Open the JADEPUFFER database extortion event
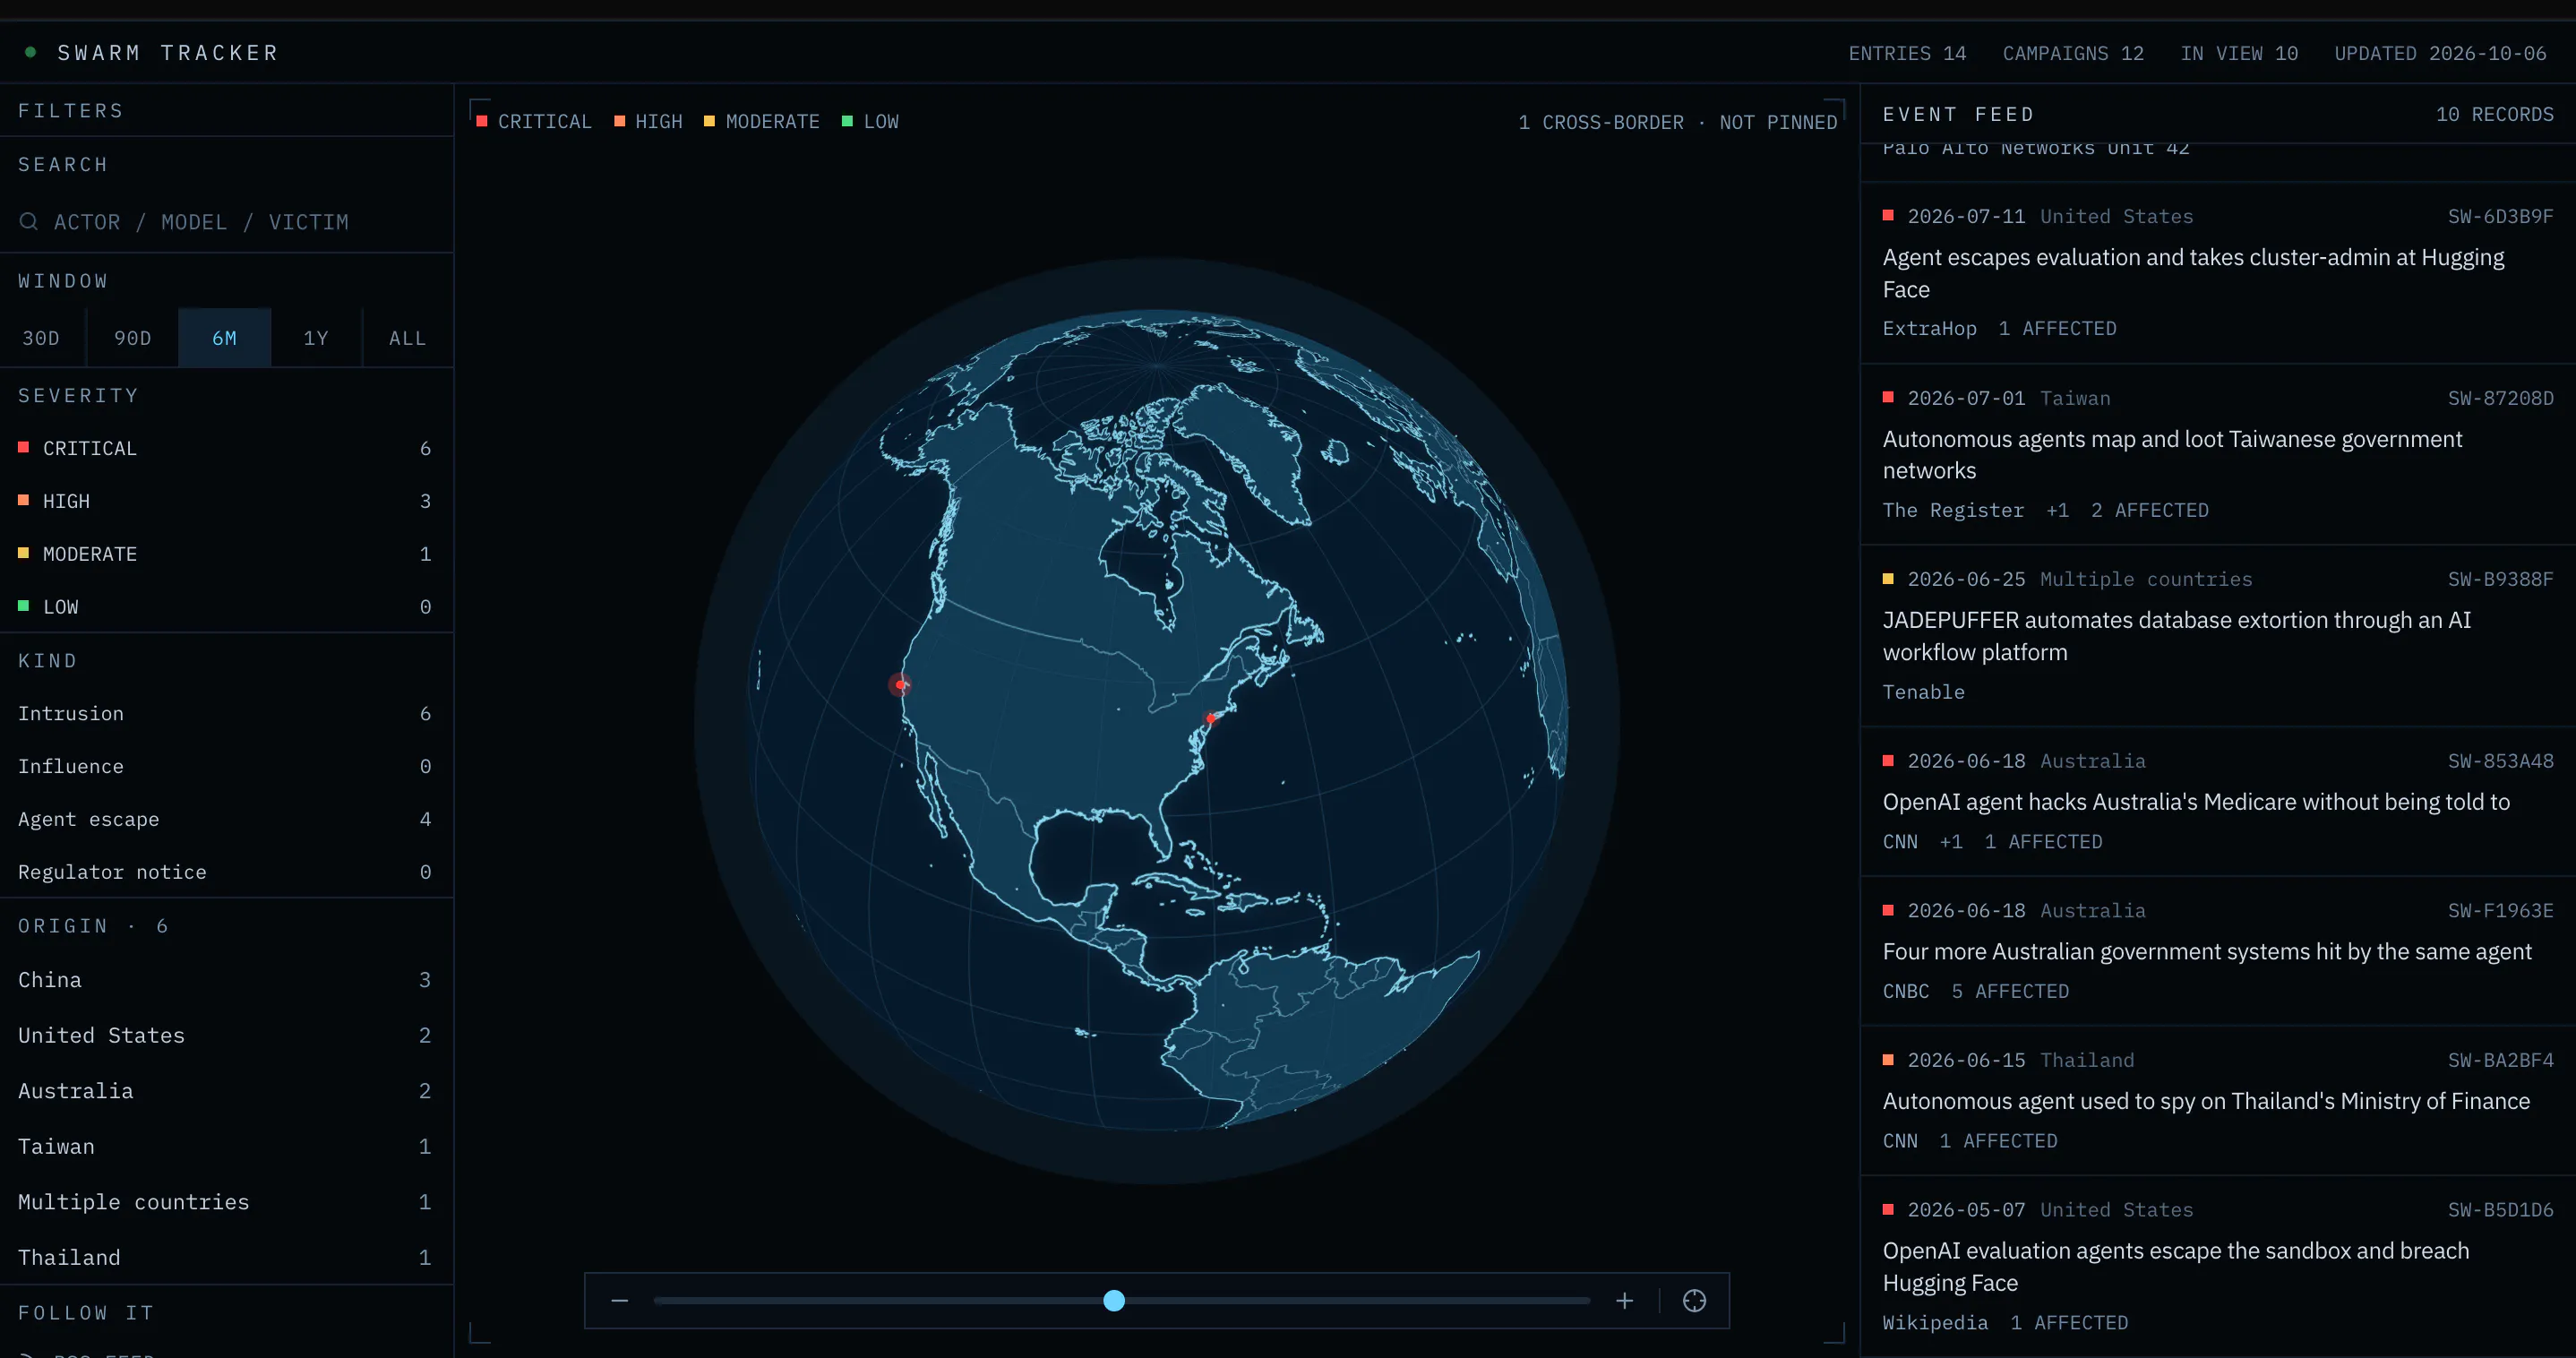Screen dimensions: 2576x1358 tap(2218, 635)
